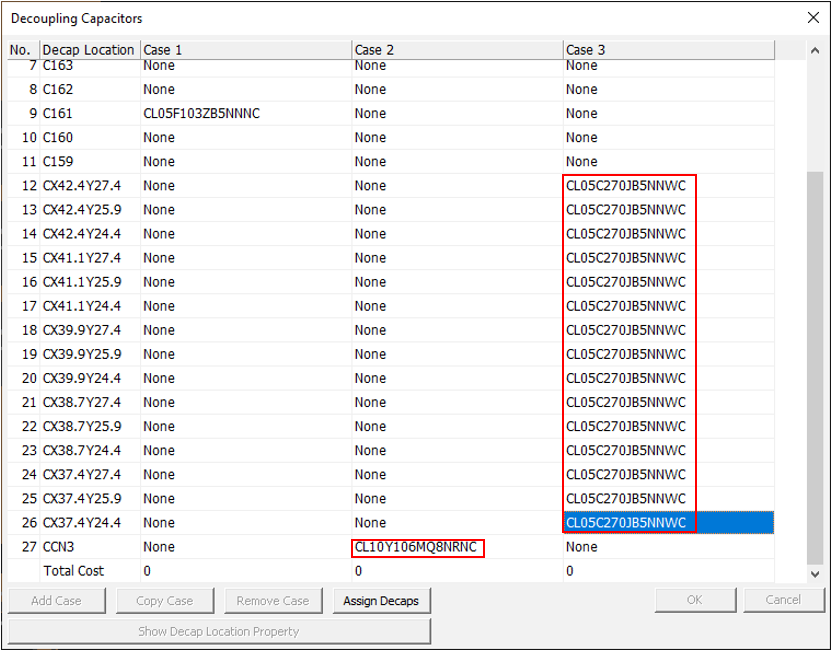Screen dimensions: 832x651
Task: Select the highlighted Case 3 cell in row 26
Action: 627,523
